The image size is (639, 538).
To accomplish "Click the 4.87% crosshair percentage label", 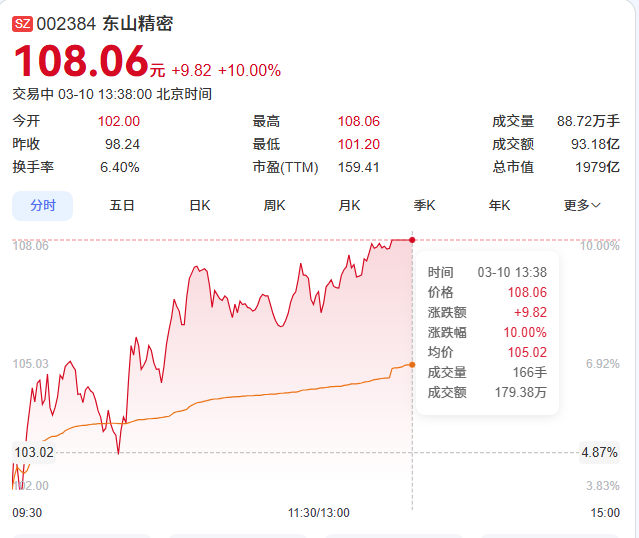I will [599, 452].
